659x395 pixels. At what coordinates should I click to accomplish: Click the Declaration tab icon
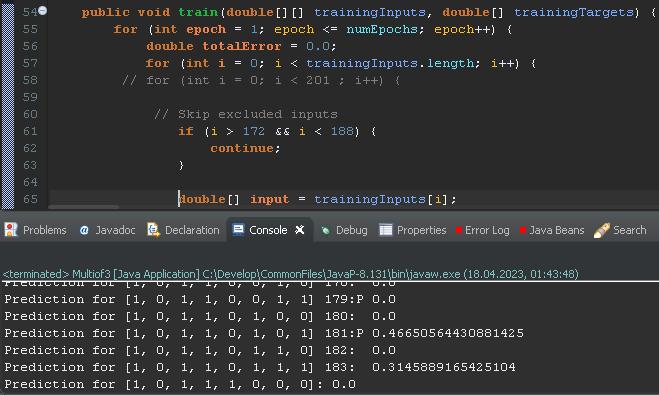(153, 230)
